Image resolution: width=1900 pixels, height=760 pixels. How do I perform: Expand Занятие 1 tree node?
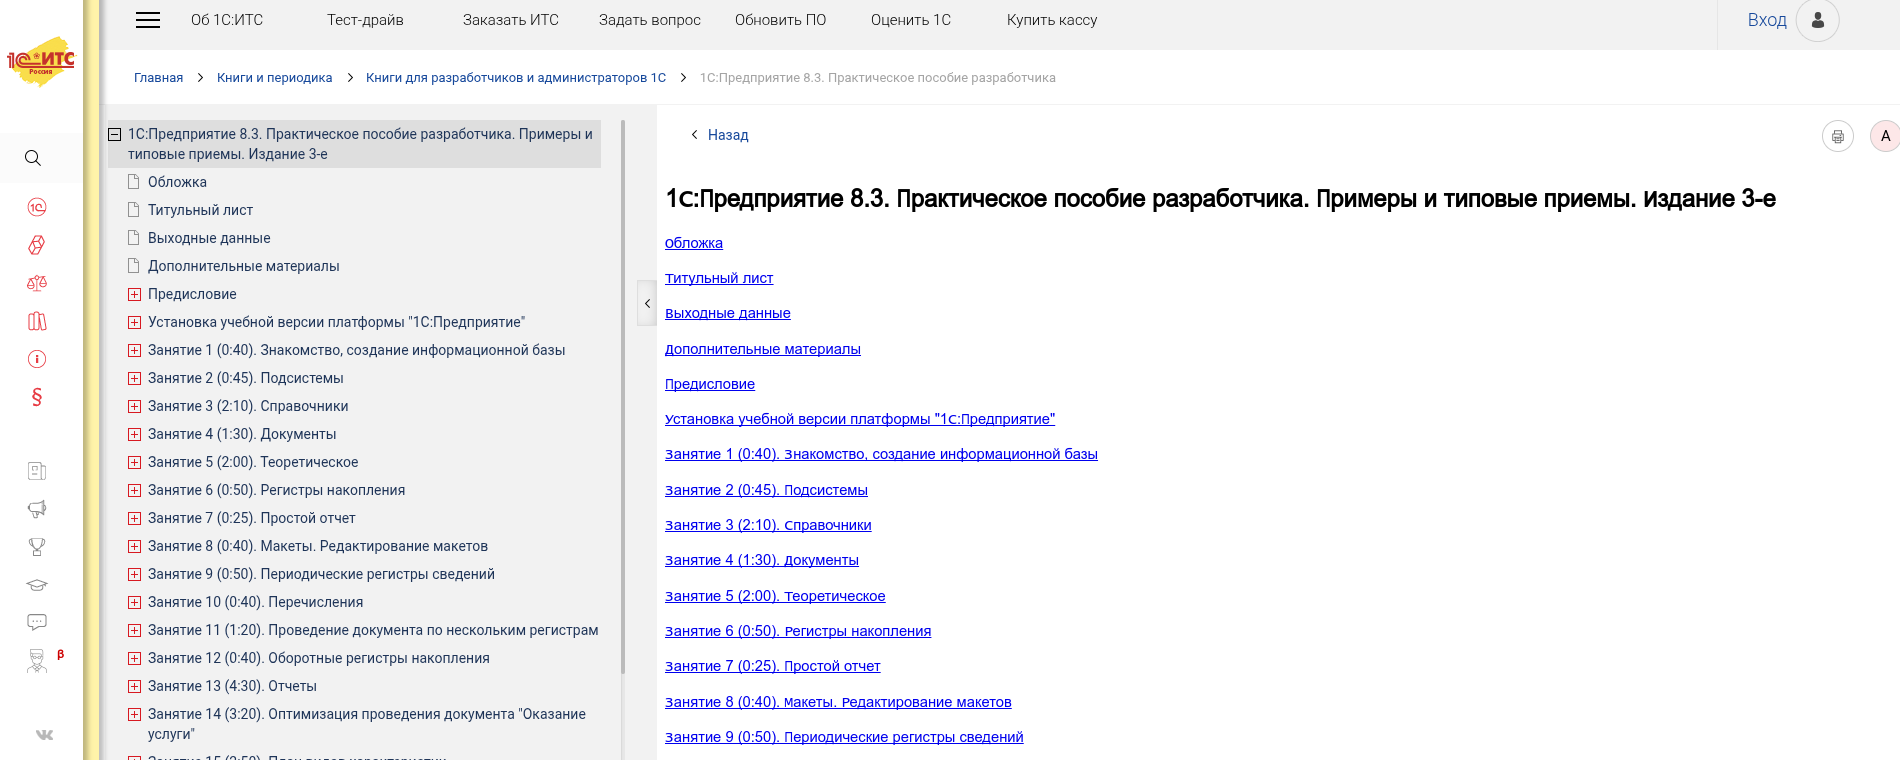pyautogui.click(x=134, y=350)
